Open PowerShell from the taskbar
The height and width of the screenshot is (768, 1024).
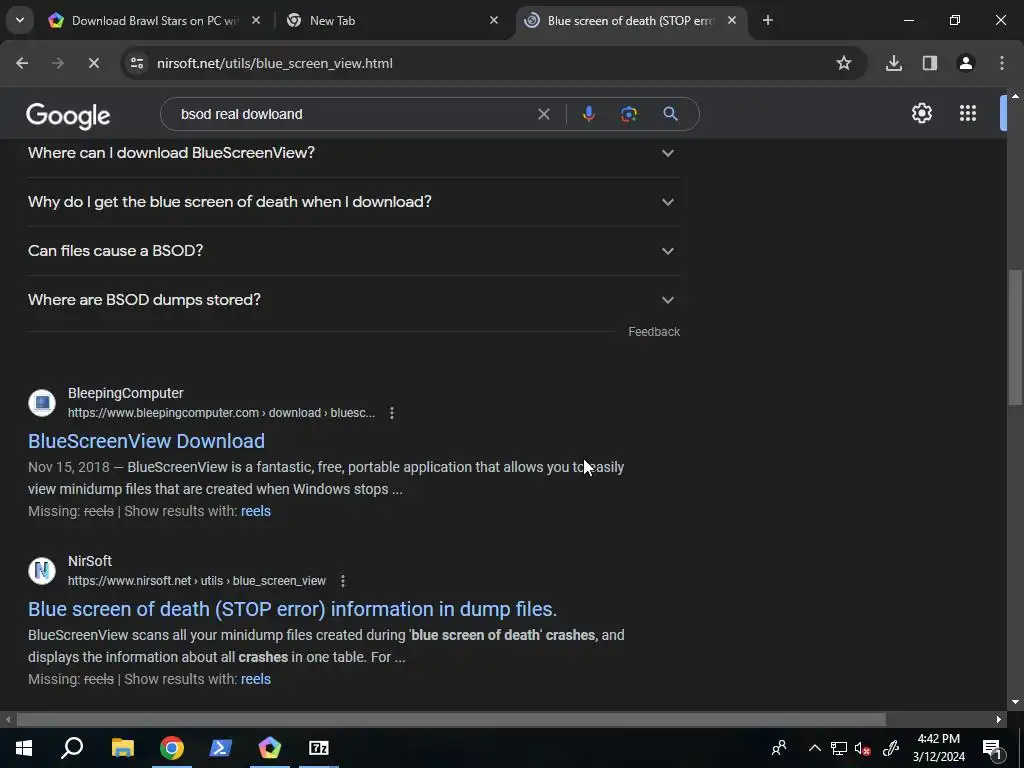pos(221,748)
